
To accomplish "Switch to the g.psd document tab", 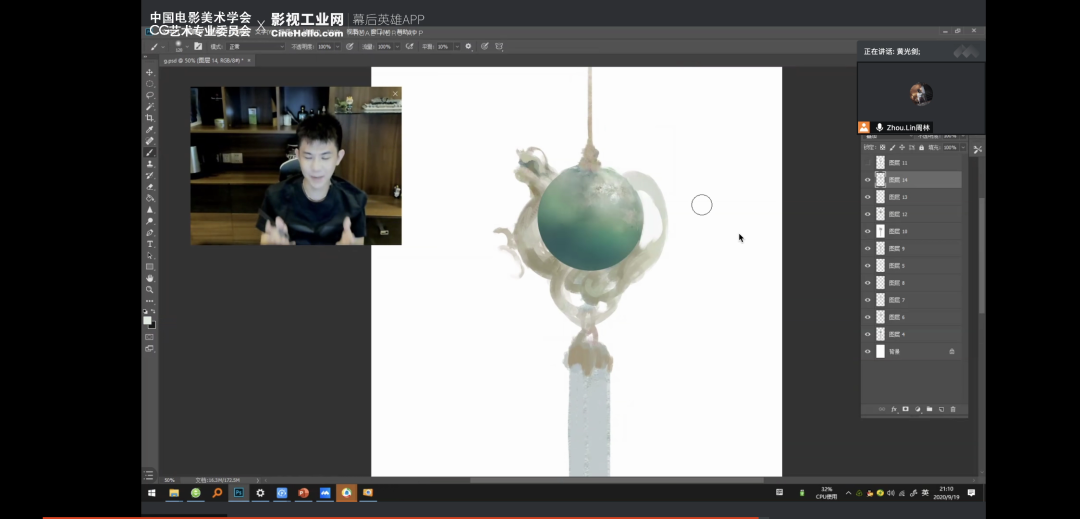I will pos(196,61).
